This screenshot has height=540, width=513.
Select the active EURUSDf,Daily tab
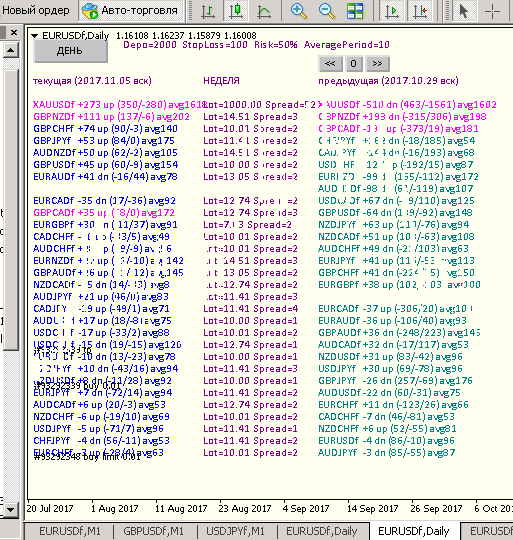pos(414,531)
